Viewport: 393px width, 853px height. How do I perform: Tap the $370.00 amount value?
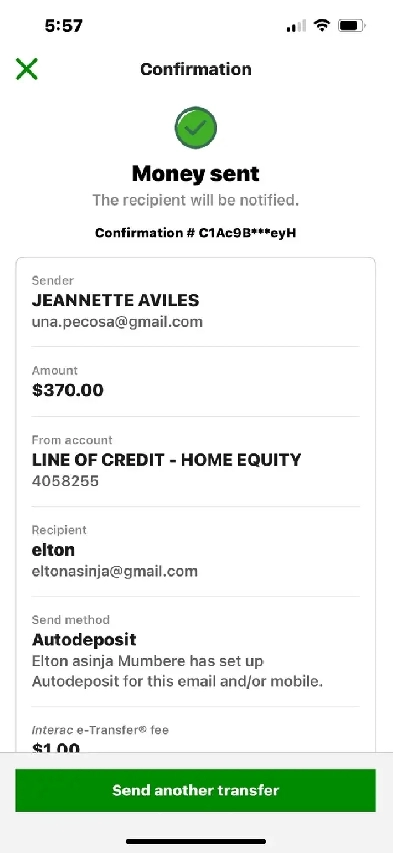(x=67, y=390)
